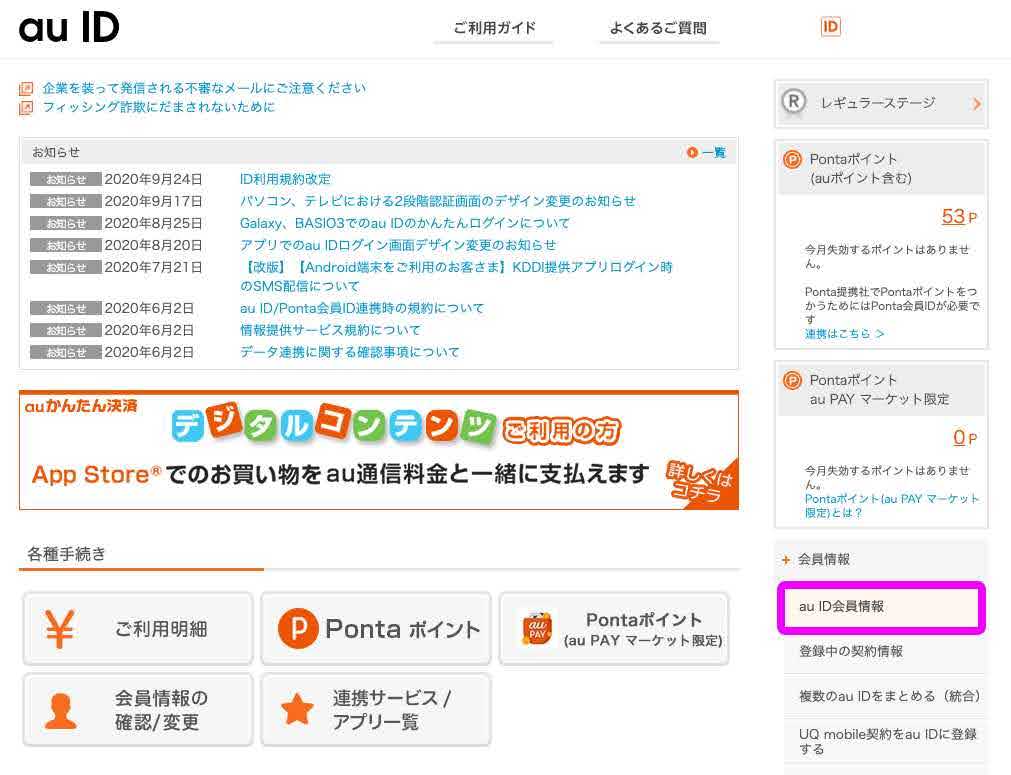The height and width of the screenshot is (775, 1011).
Task: Click external link icon beside 企業を装って notice
Action: (26, 88)
